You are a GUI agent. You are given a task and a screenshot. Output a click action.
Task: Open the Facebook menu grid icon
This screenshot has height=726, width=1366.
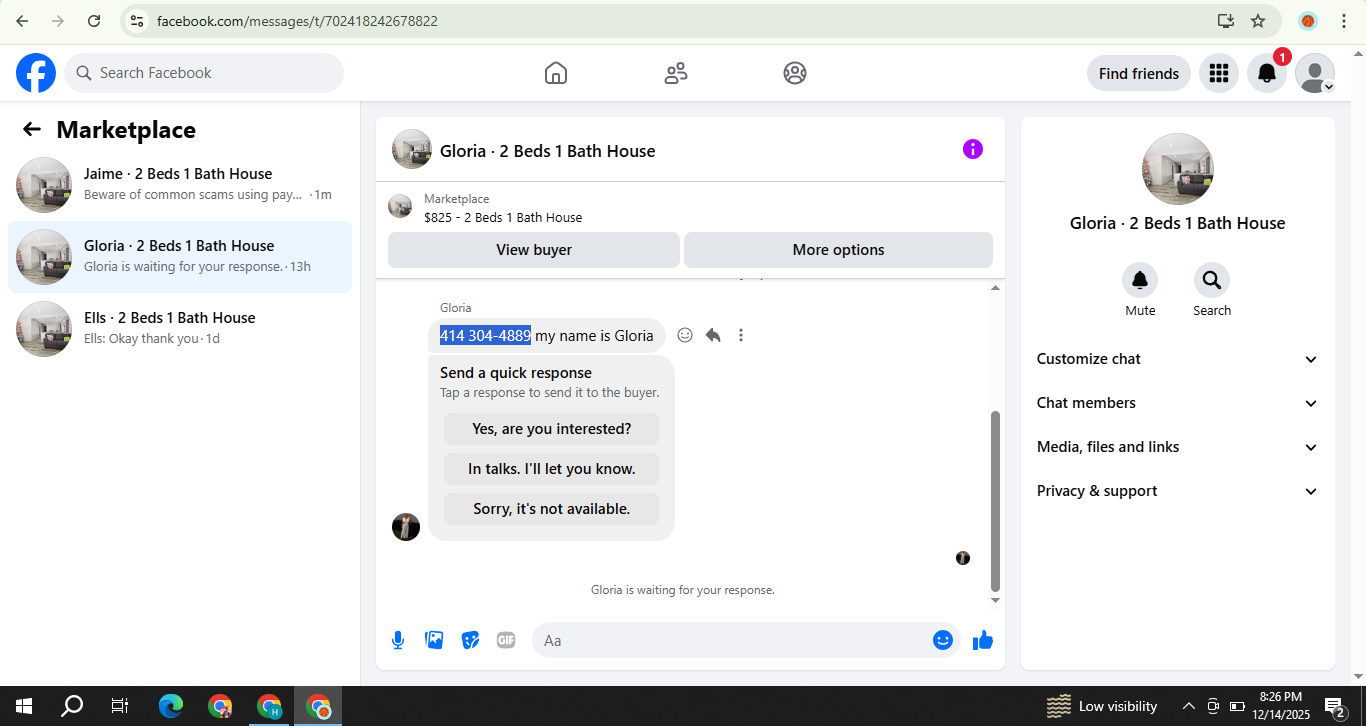[x=1218, y=73]
